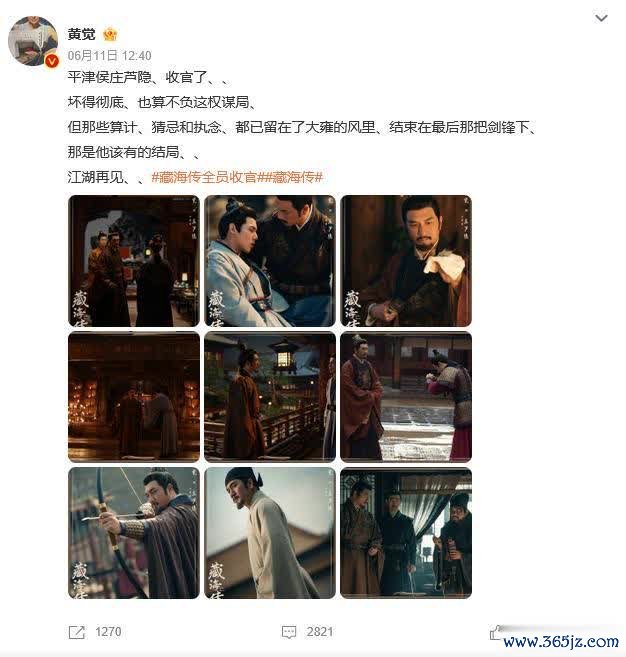
Task: Open the #藏海传全员收官# hashtag
Action: coord(207,177)
